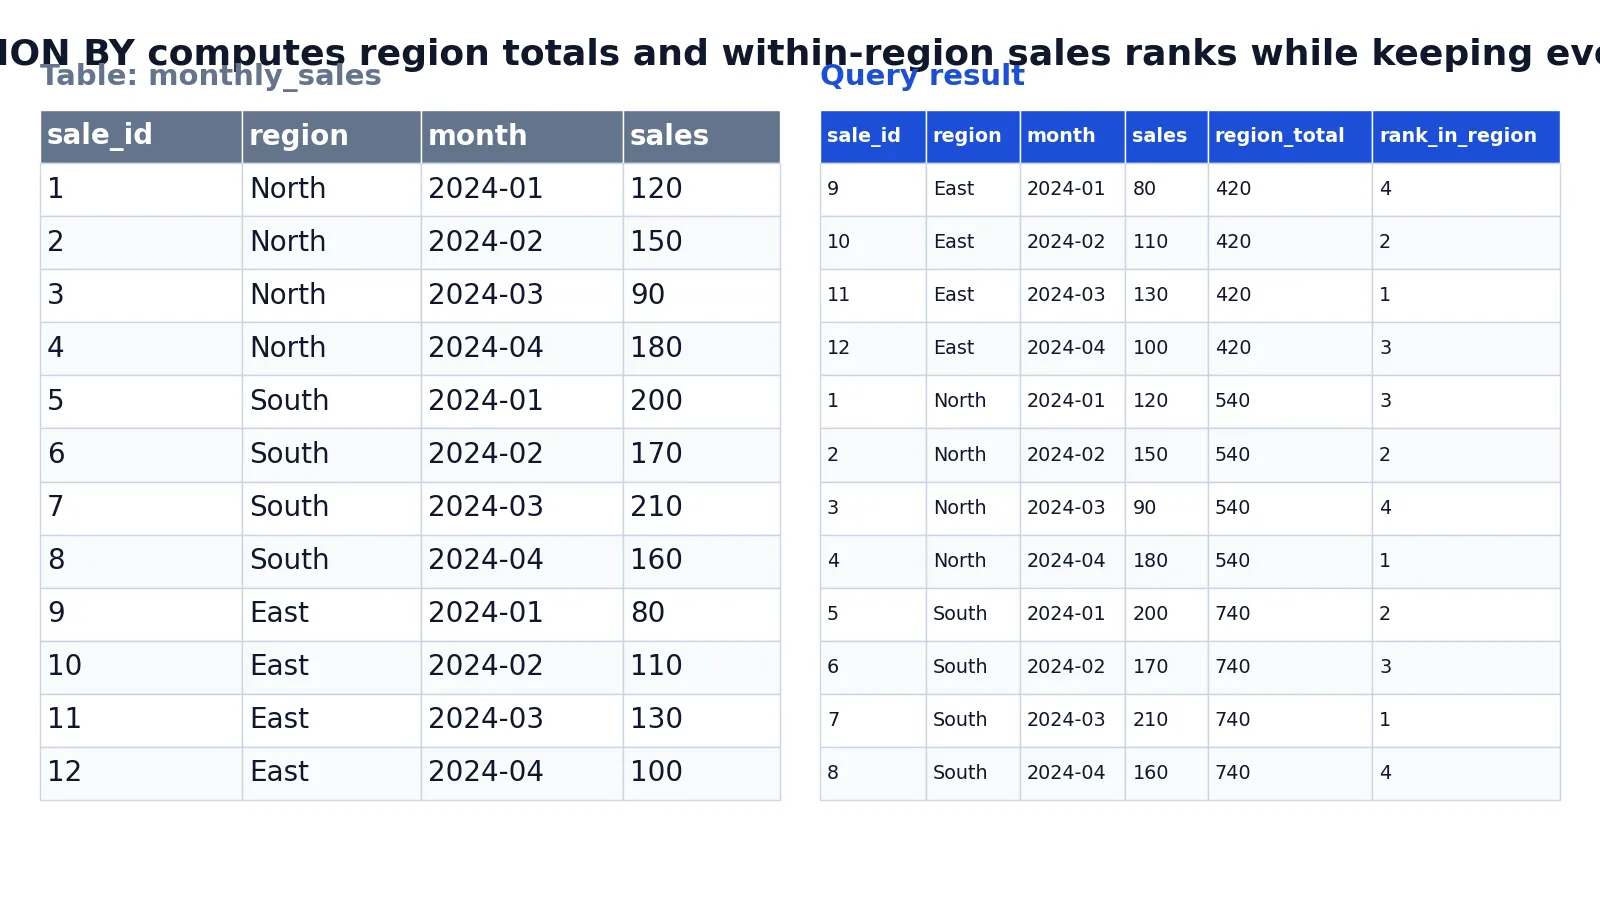Image resolution: width=1600 pixels, height=900 pixels.
Task: Select the sales header in Query result
Action: (x=1166, y=137)
